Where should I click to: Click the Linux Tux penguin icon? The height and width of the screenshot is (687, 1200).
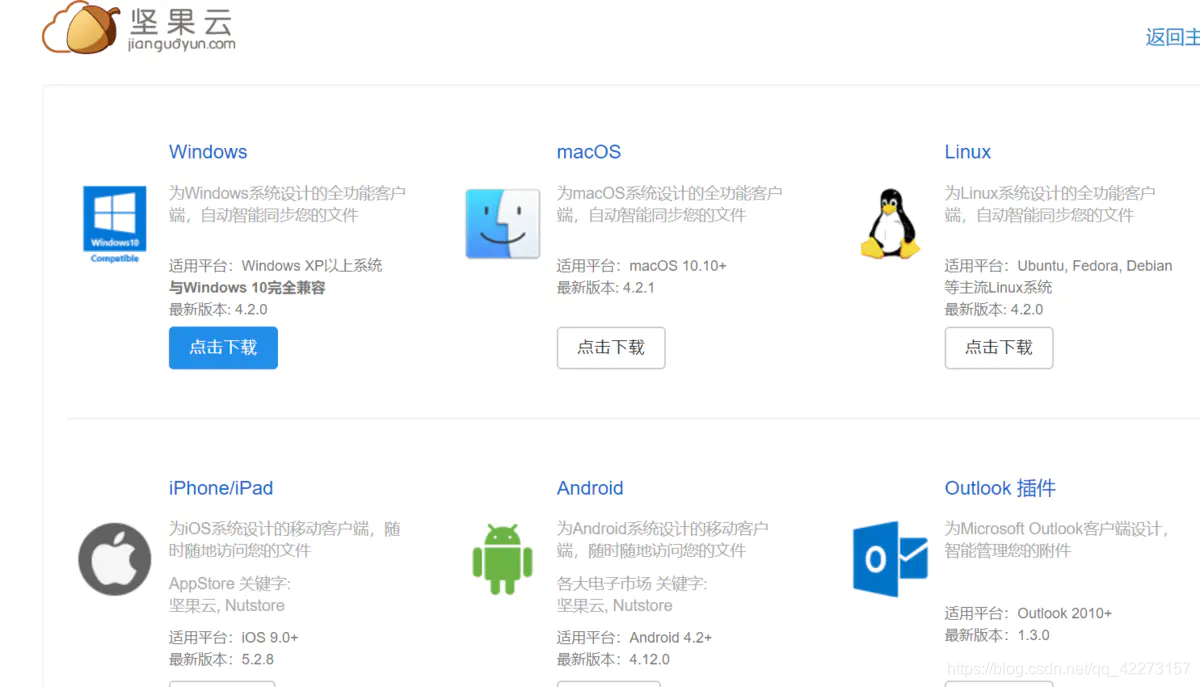pos(890,224)
